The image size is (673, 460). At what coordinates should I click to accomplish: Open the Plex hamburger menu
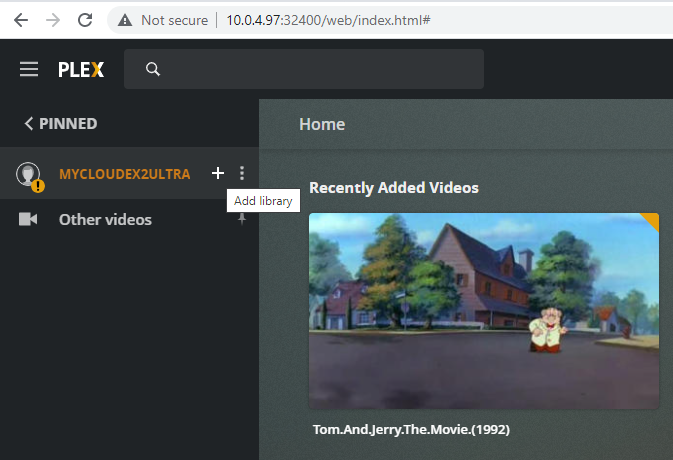(x=29, y=69)
